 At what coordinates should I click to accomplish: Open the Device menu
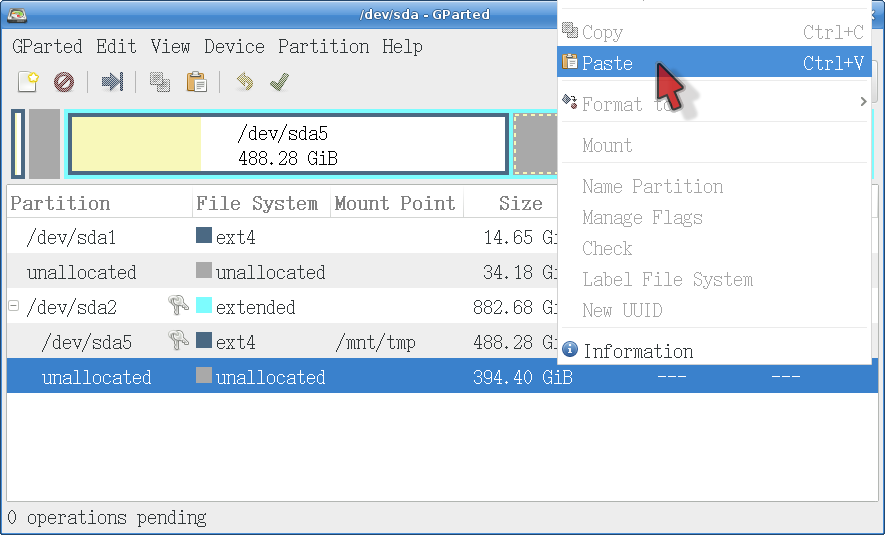(x=234, y=47)
